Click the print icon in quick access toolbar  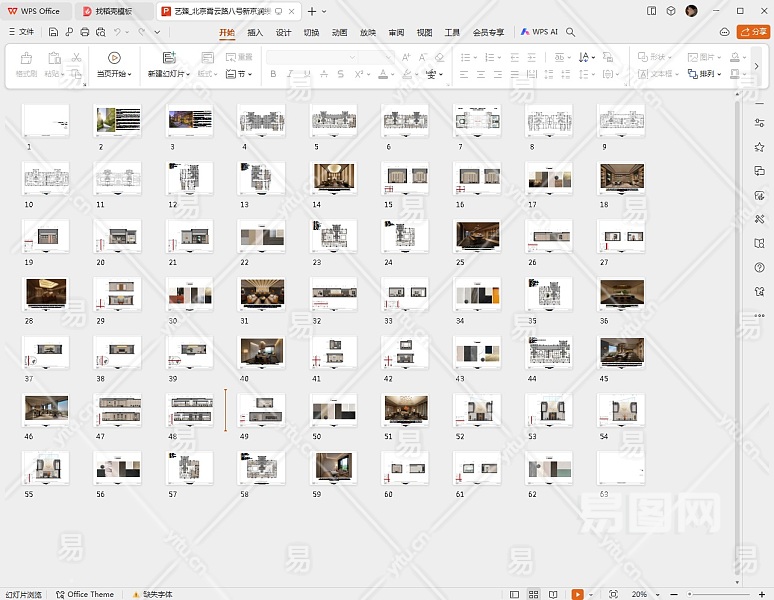85,32
